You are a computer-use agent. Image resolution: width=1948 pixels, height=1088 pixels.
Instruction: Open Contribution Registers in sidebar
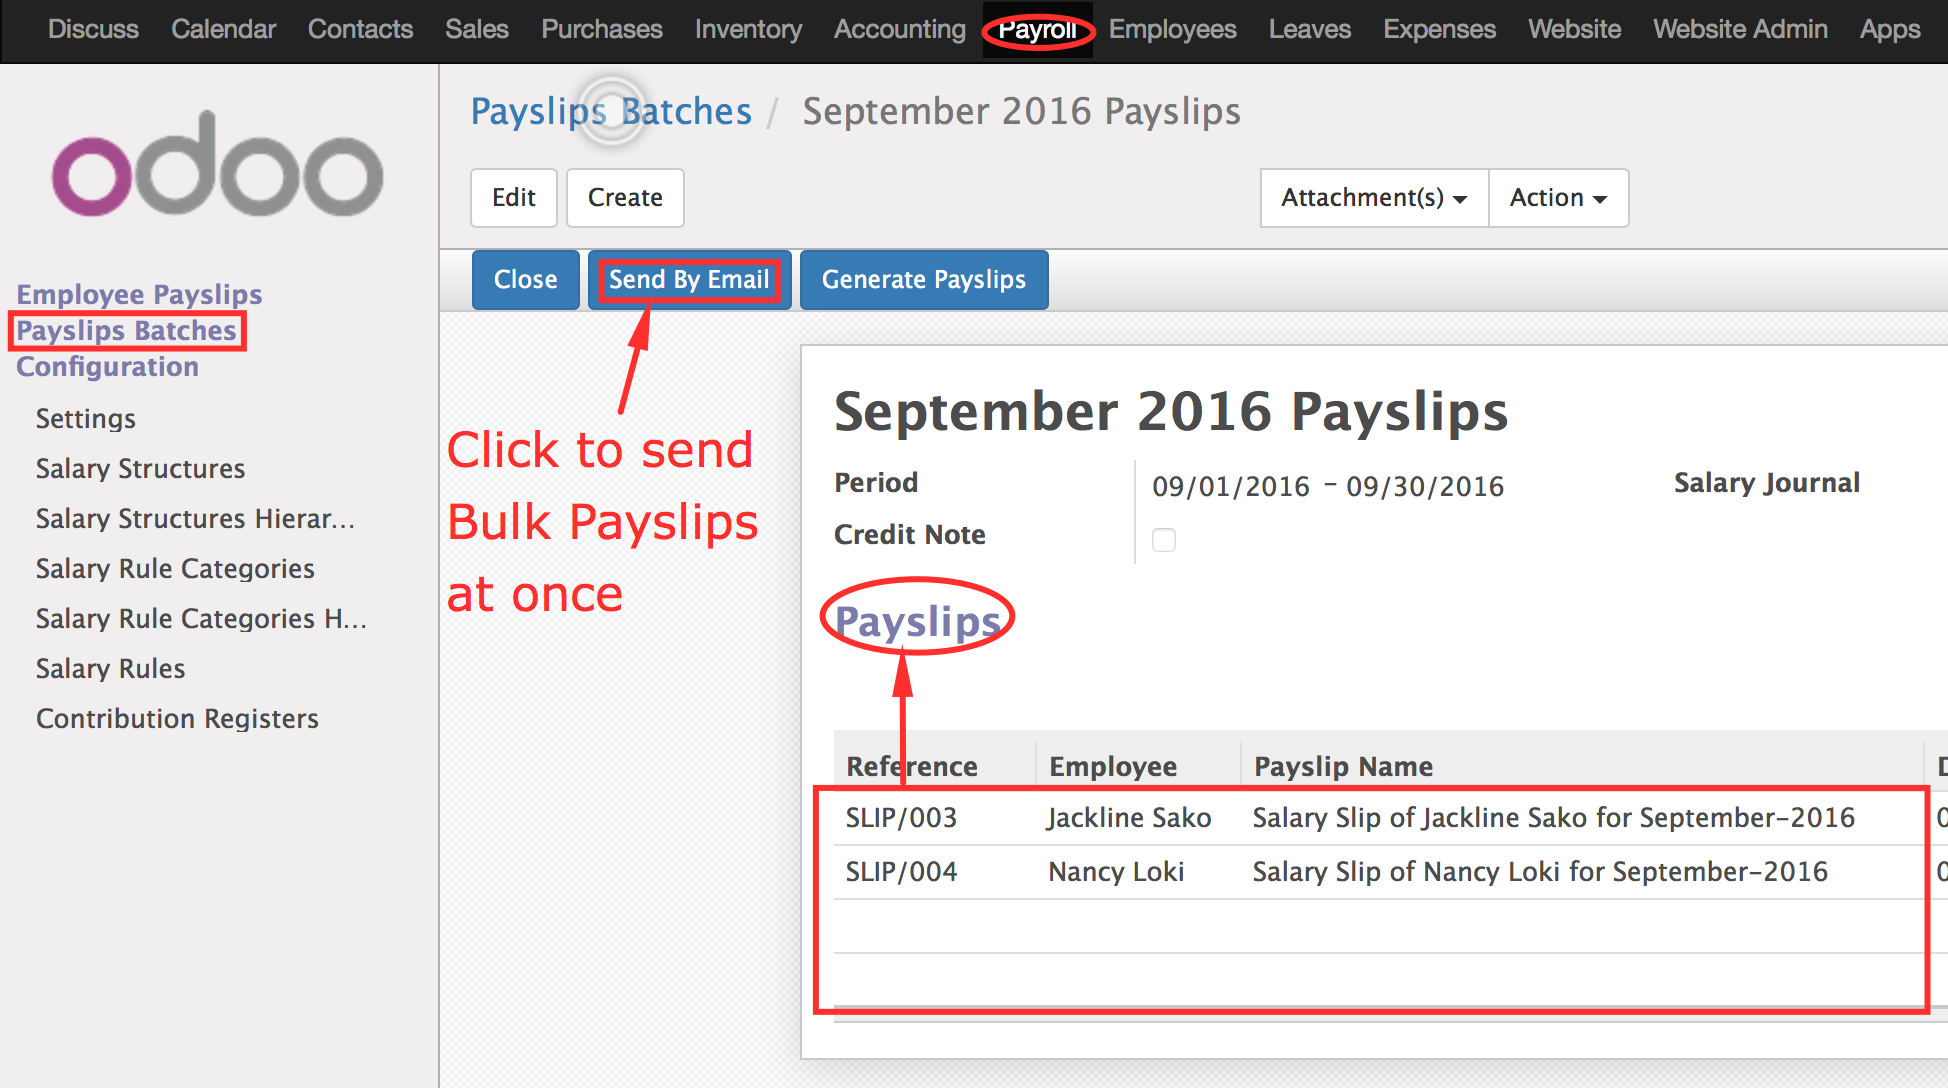177,718
